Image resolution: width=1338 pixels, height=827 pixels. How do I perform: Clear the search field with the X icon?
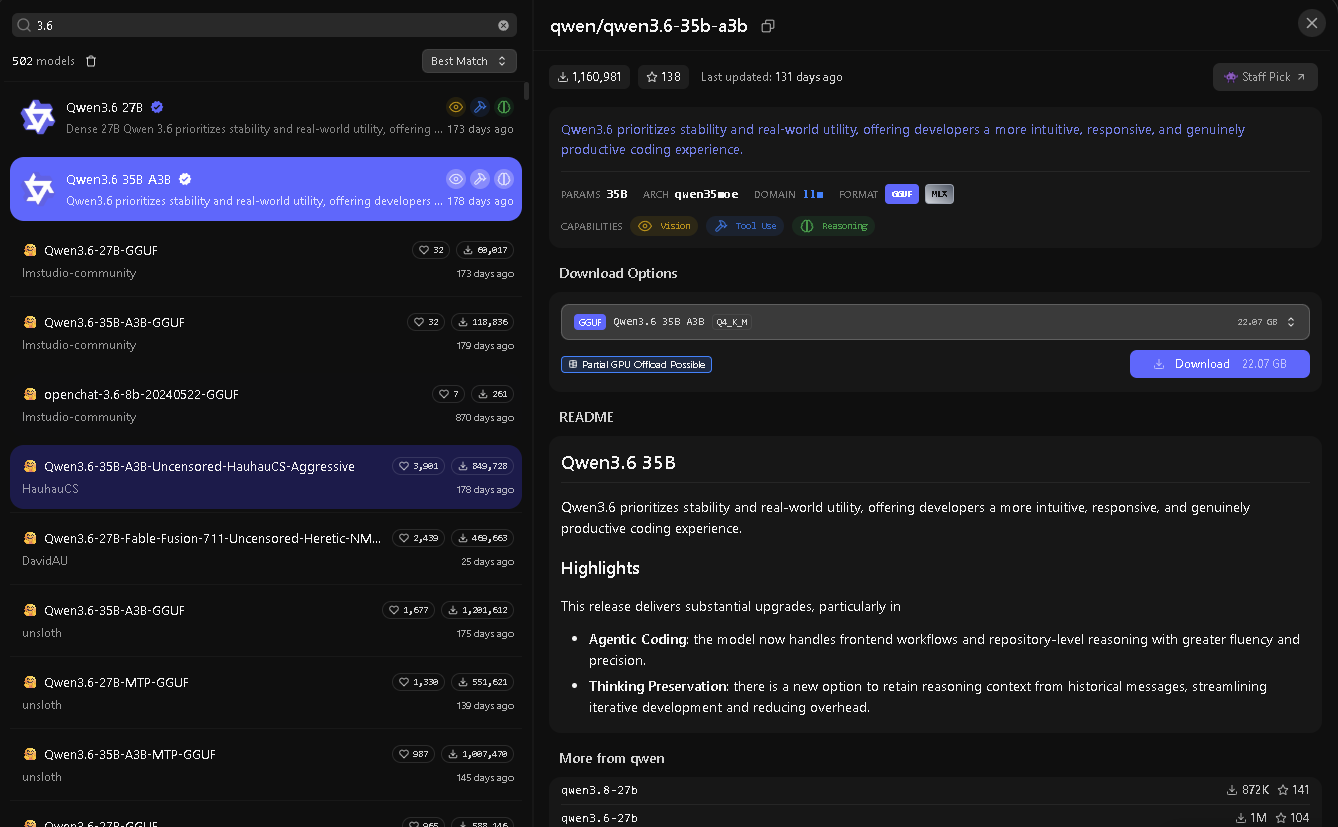click(503, 25)
